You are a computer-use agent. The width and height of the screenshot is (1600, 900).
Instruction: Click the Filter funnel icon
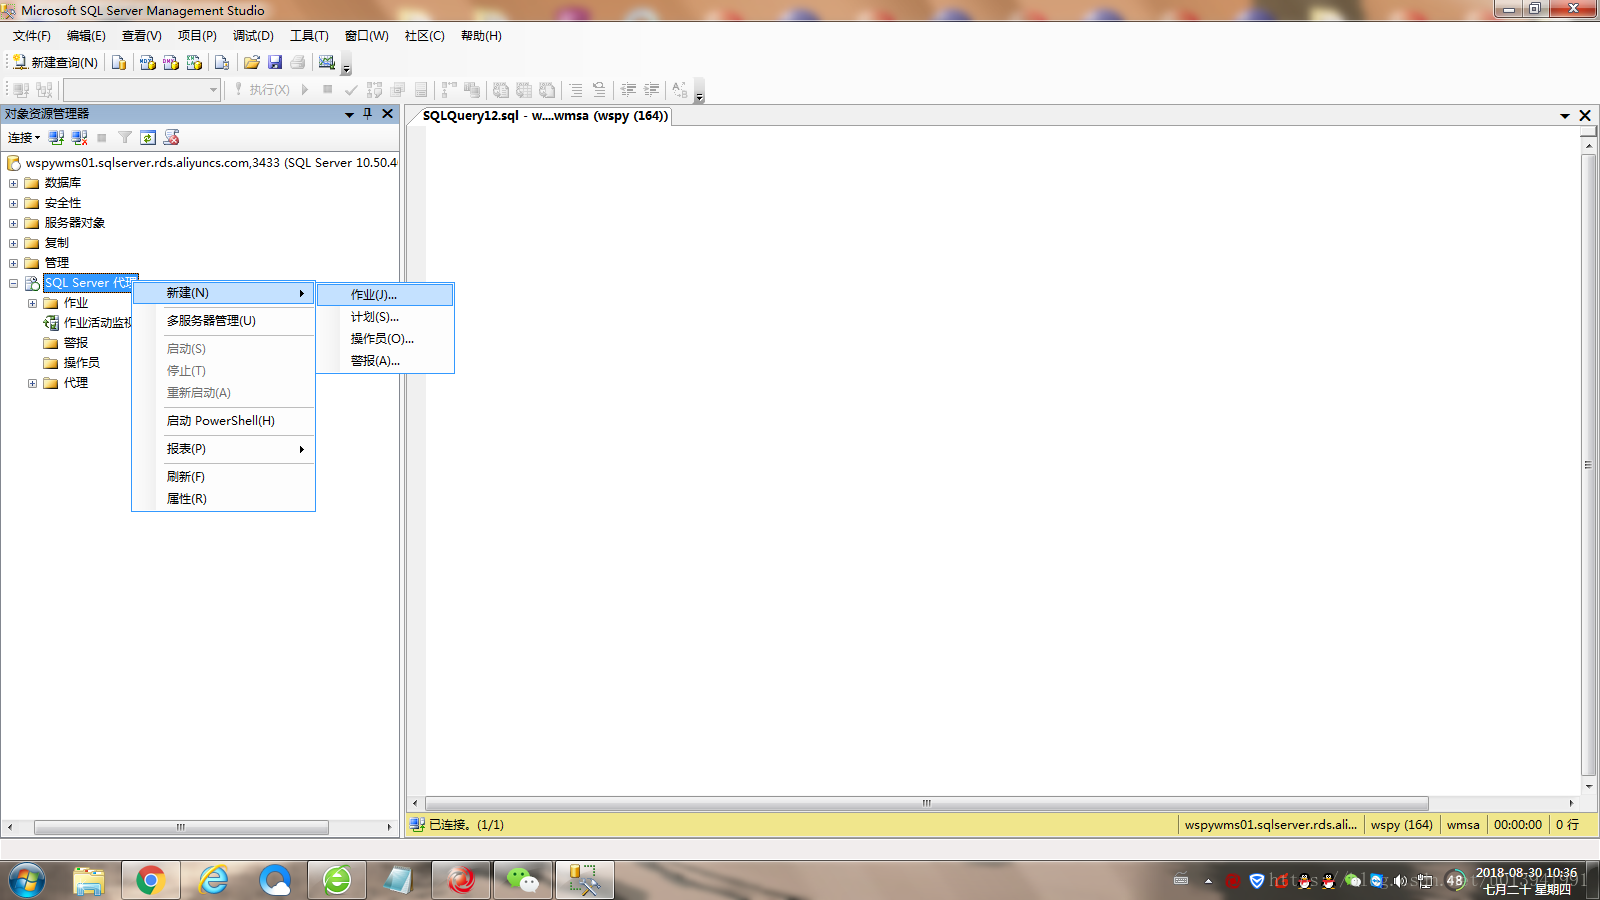coord(125,138)
